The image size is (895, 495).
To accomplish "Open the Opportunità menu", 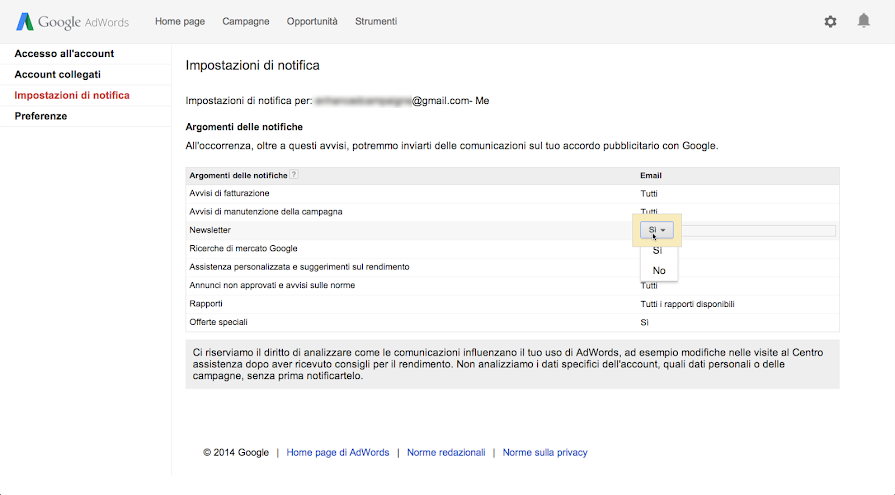I will tap(312, 21).
